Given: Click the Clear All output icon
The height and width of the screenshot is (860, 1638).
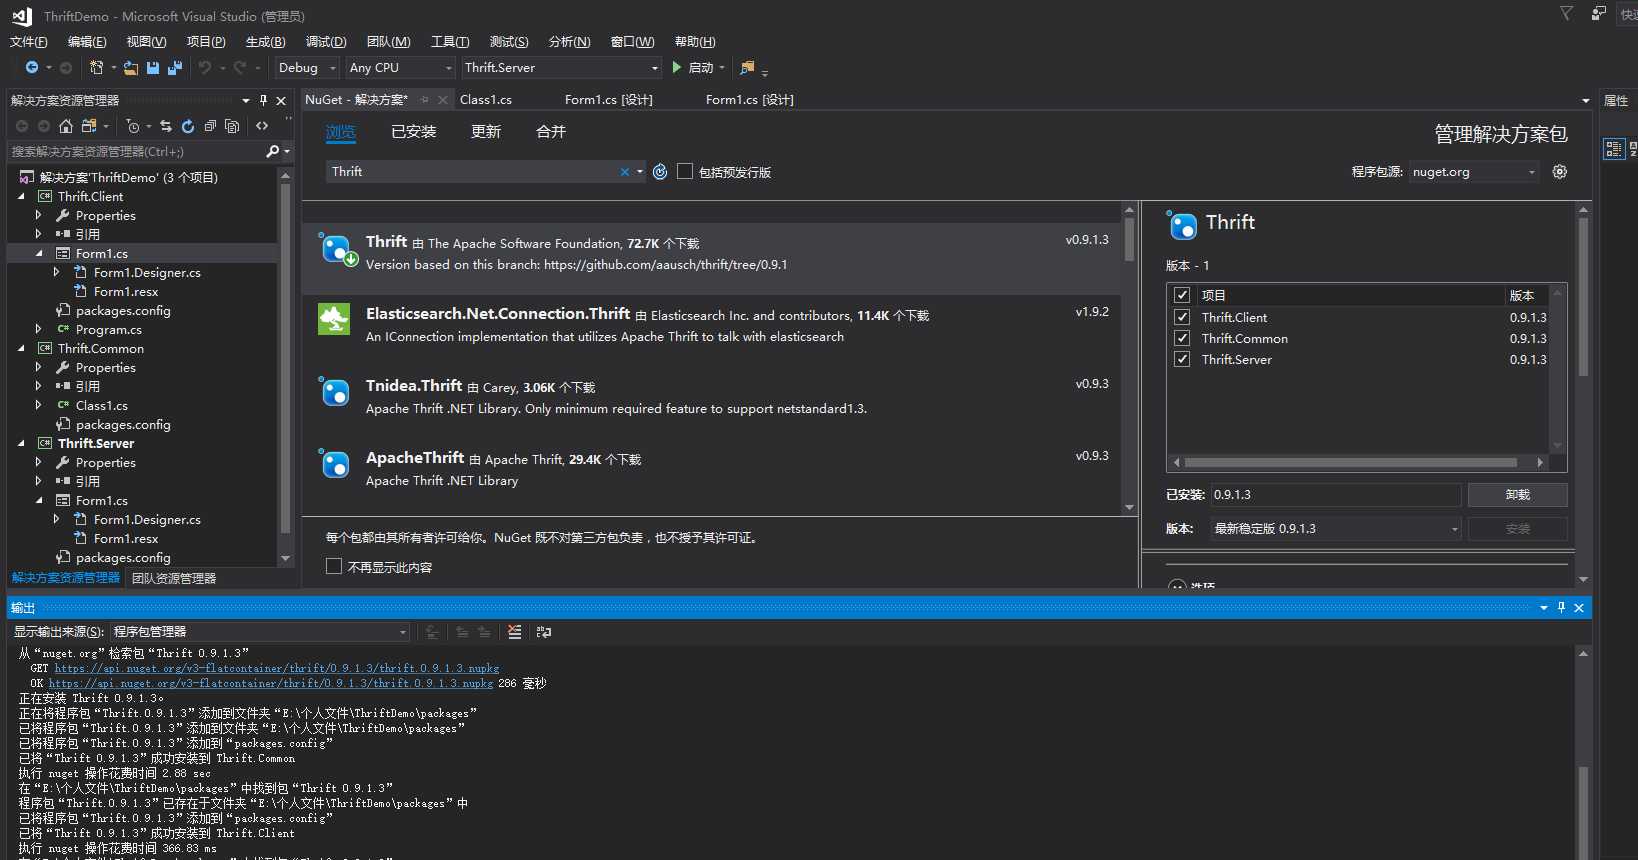Looking at the screenshot, I should (515, 632).
